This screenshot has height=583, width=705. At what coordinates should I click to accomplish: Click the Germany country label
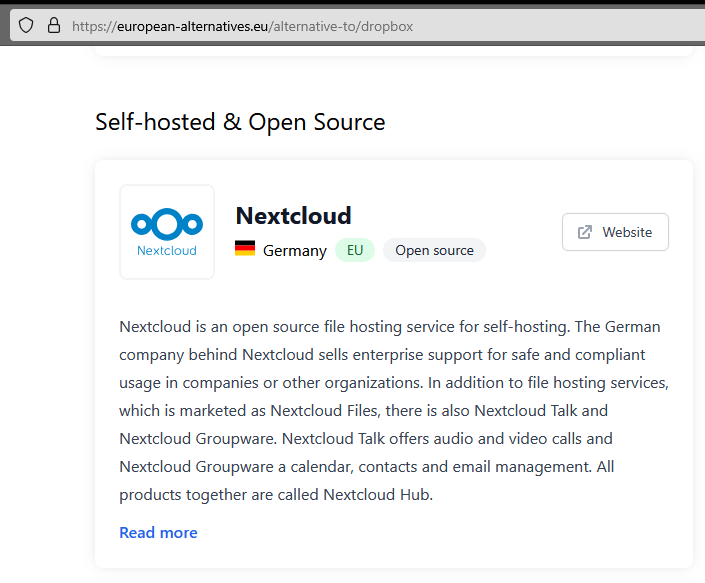[295, 250]
